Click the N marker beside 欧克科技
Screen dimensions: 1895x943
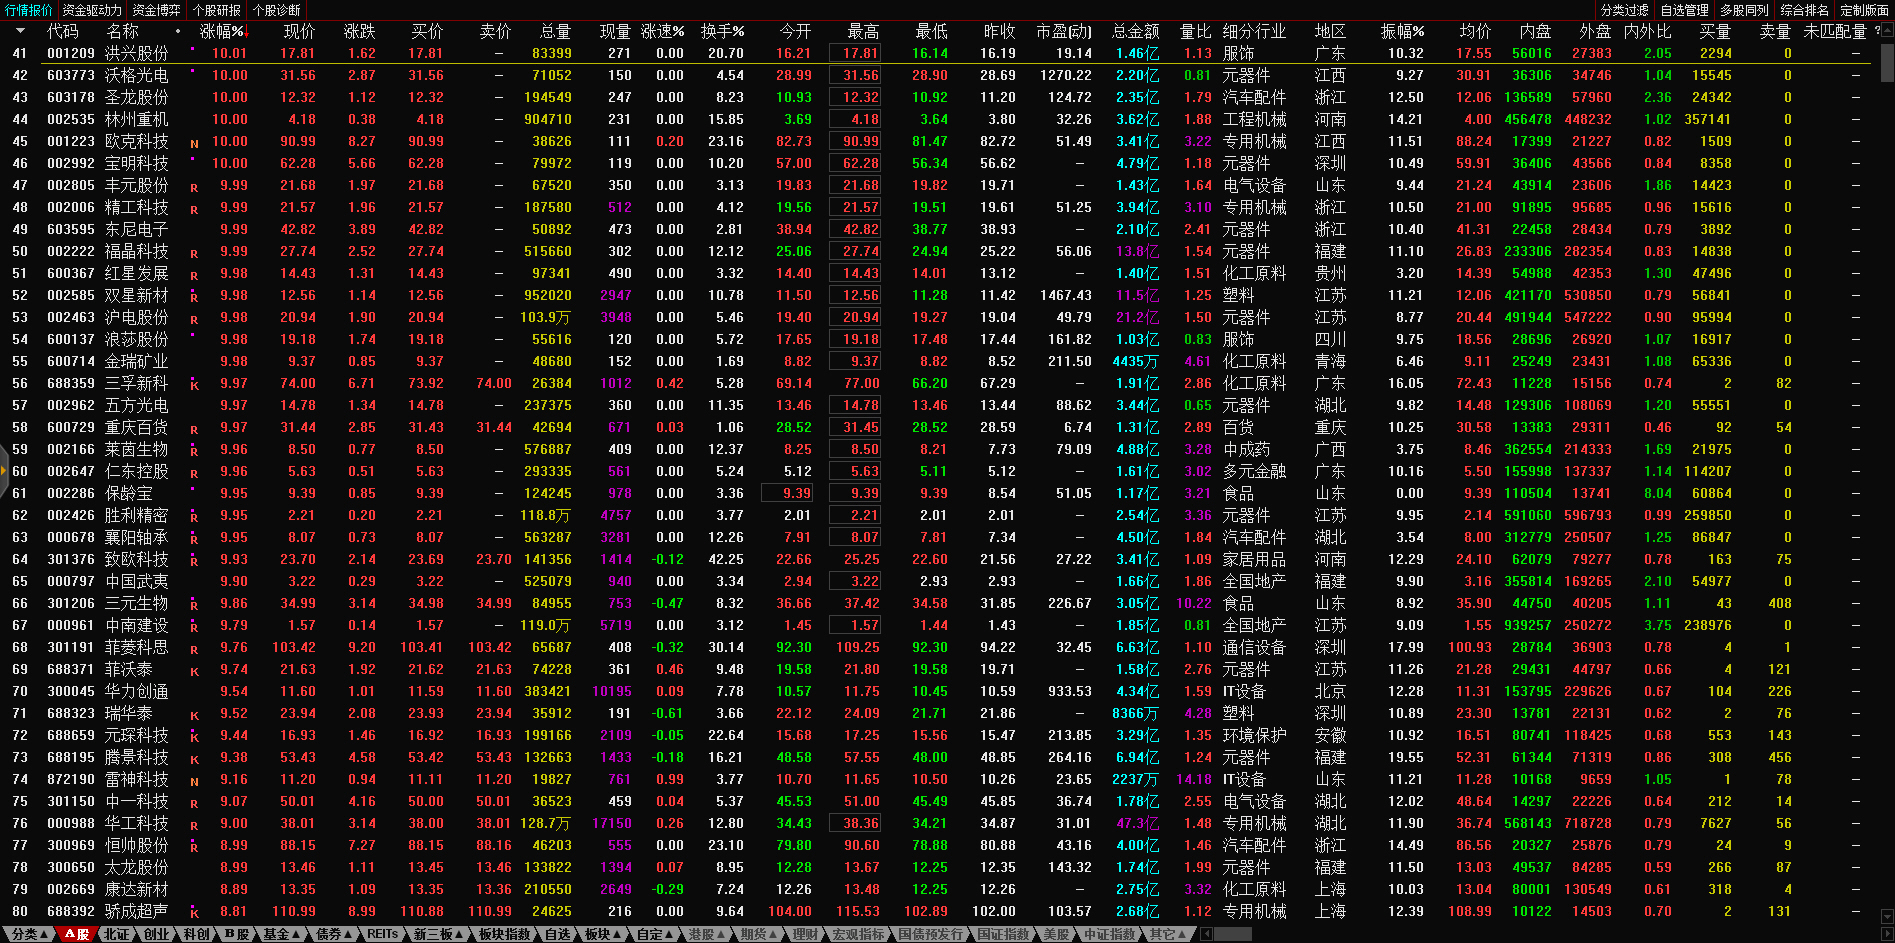[x=194, y=143]
